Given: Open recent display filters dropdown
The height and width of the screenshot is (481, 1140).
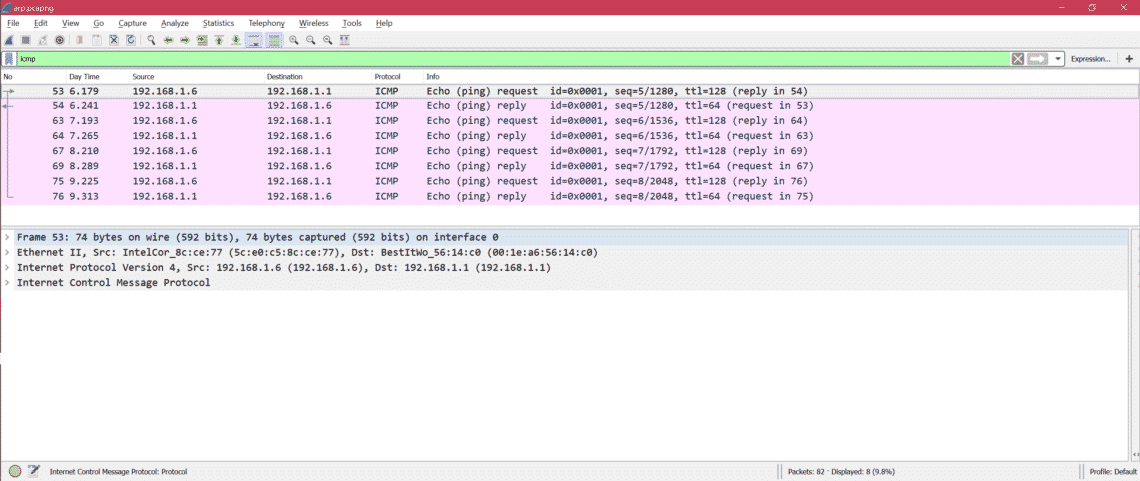Looking at the screenshot, I should [x=1058, y=59].
